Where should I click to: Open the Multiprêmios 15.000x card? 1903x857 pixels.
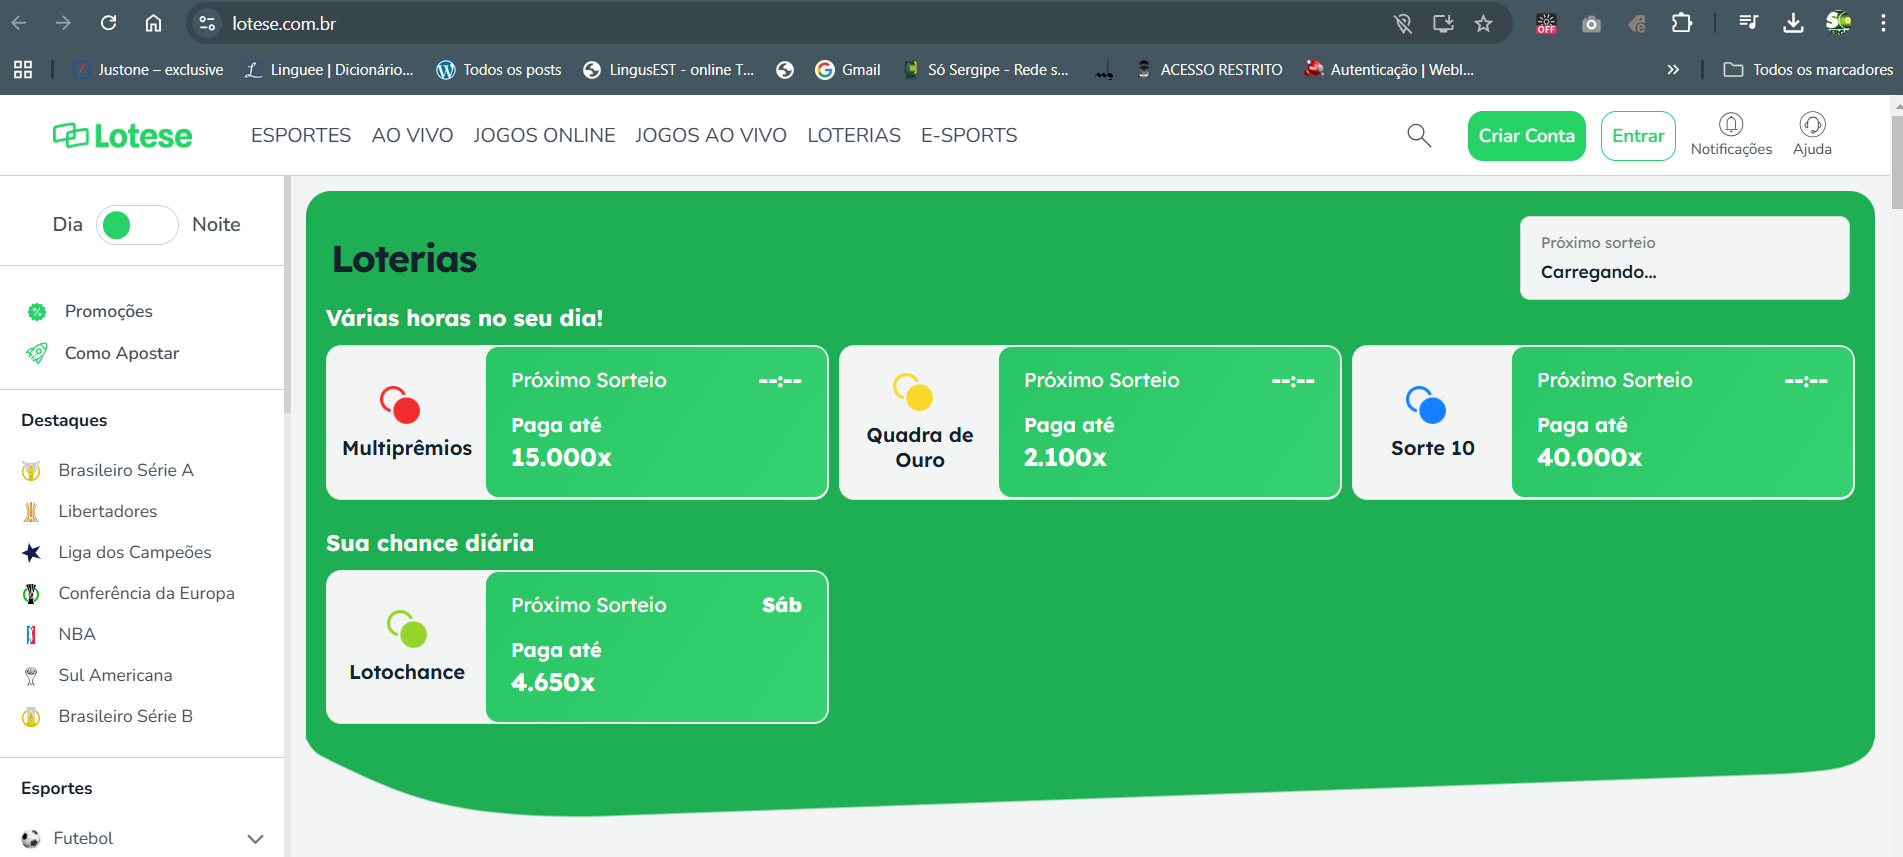tap(577, 422)
